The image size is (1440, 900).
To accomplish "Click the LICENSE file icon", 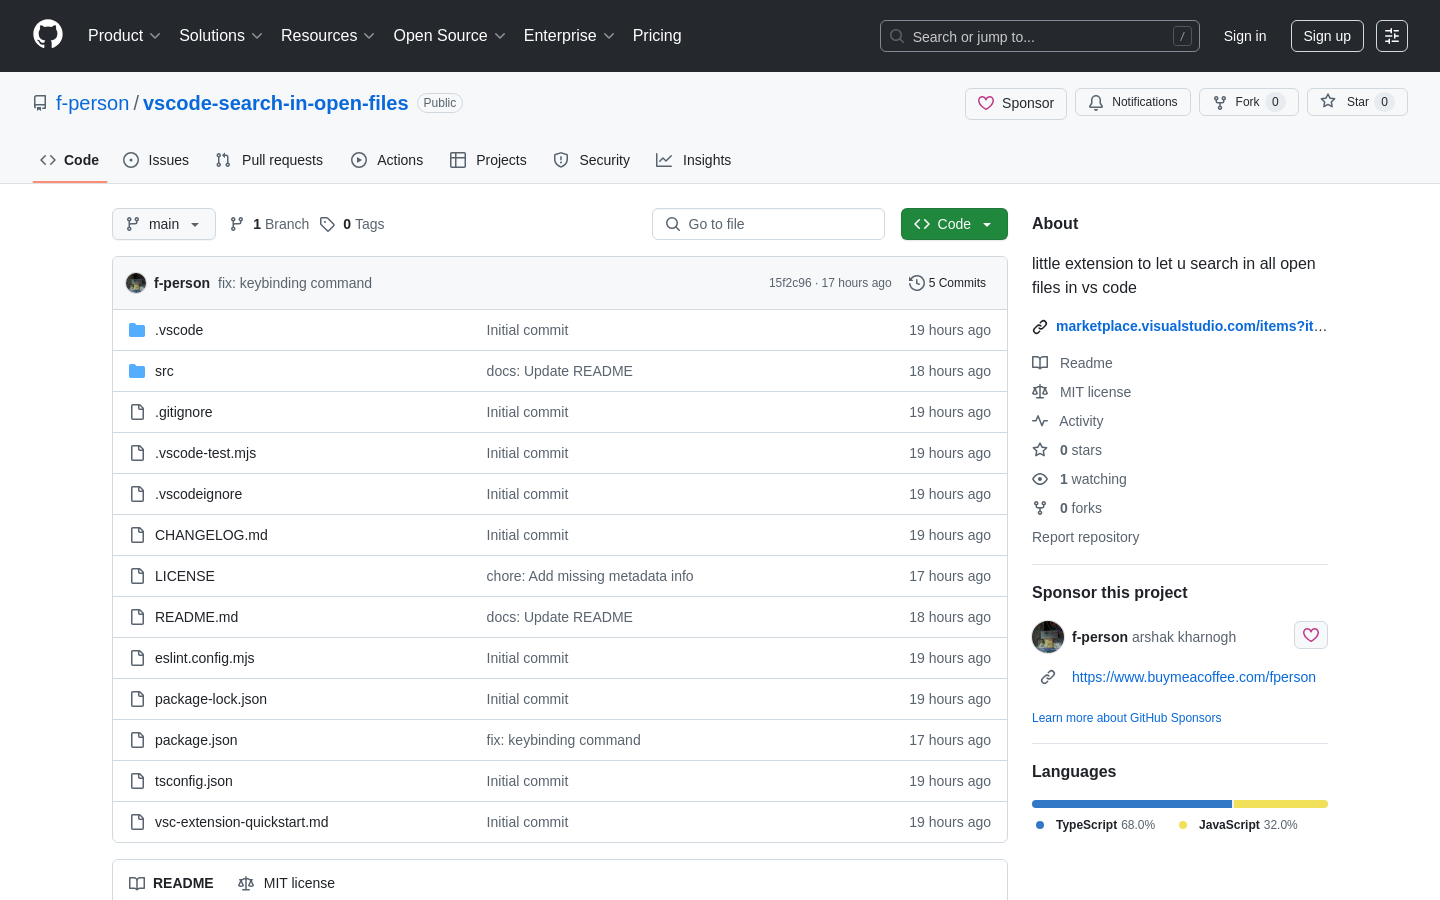I will [137, 576].
